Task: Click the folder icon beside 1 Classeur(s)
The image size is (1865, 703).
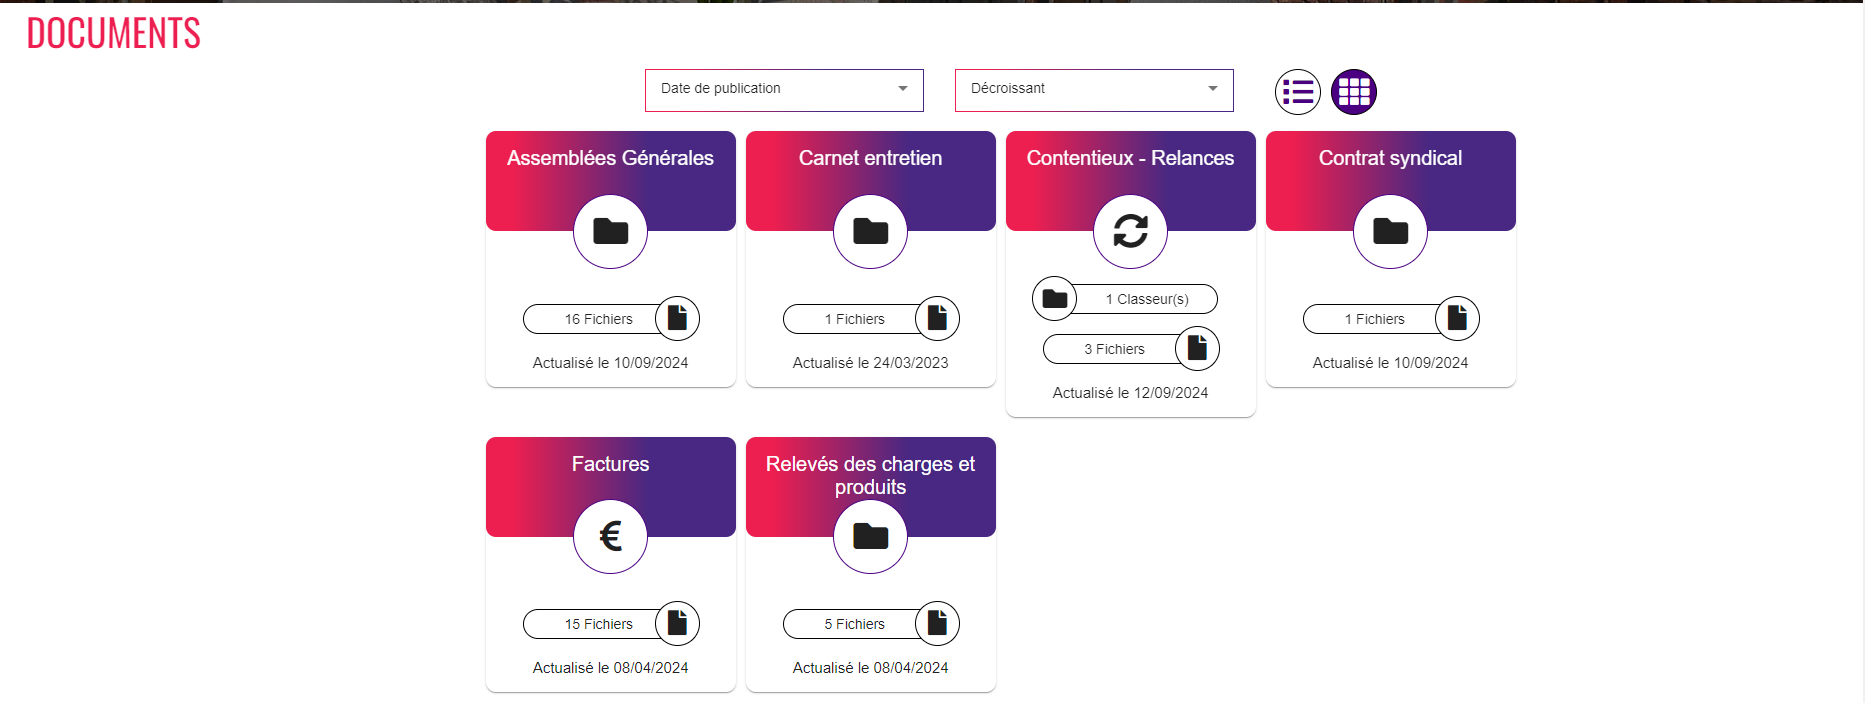Action: pyautogui.click(x=1054, y=298)
